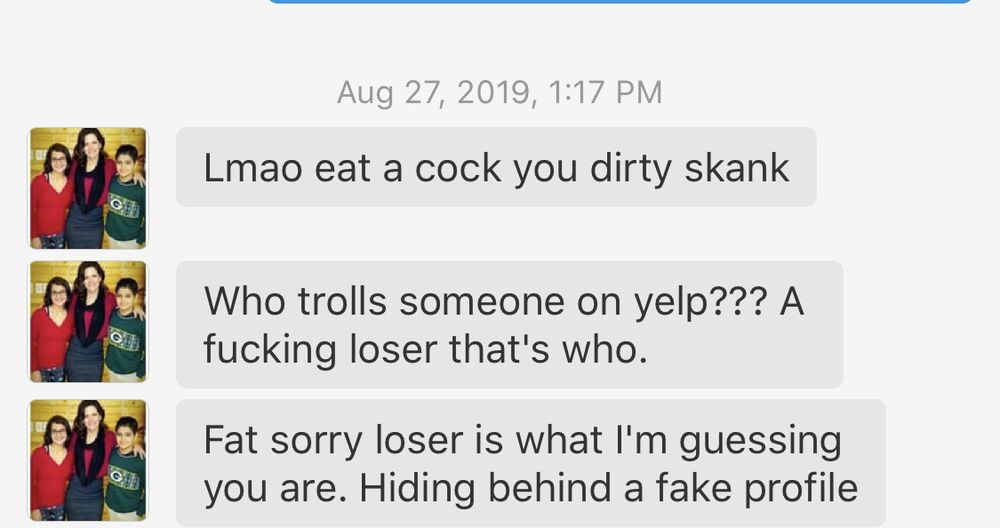The width and height of the screenshot is (1000, 528).
Task: Click the text "Hiding behind a fake profile"
Action: click(609, 487)
